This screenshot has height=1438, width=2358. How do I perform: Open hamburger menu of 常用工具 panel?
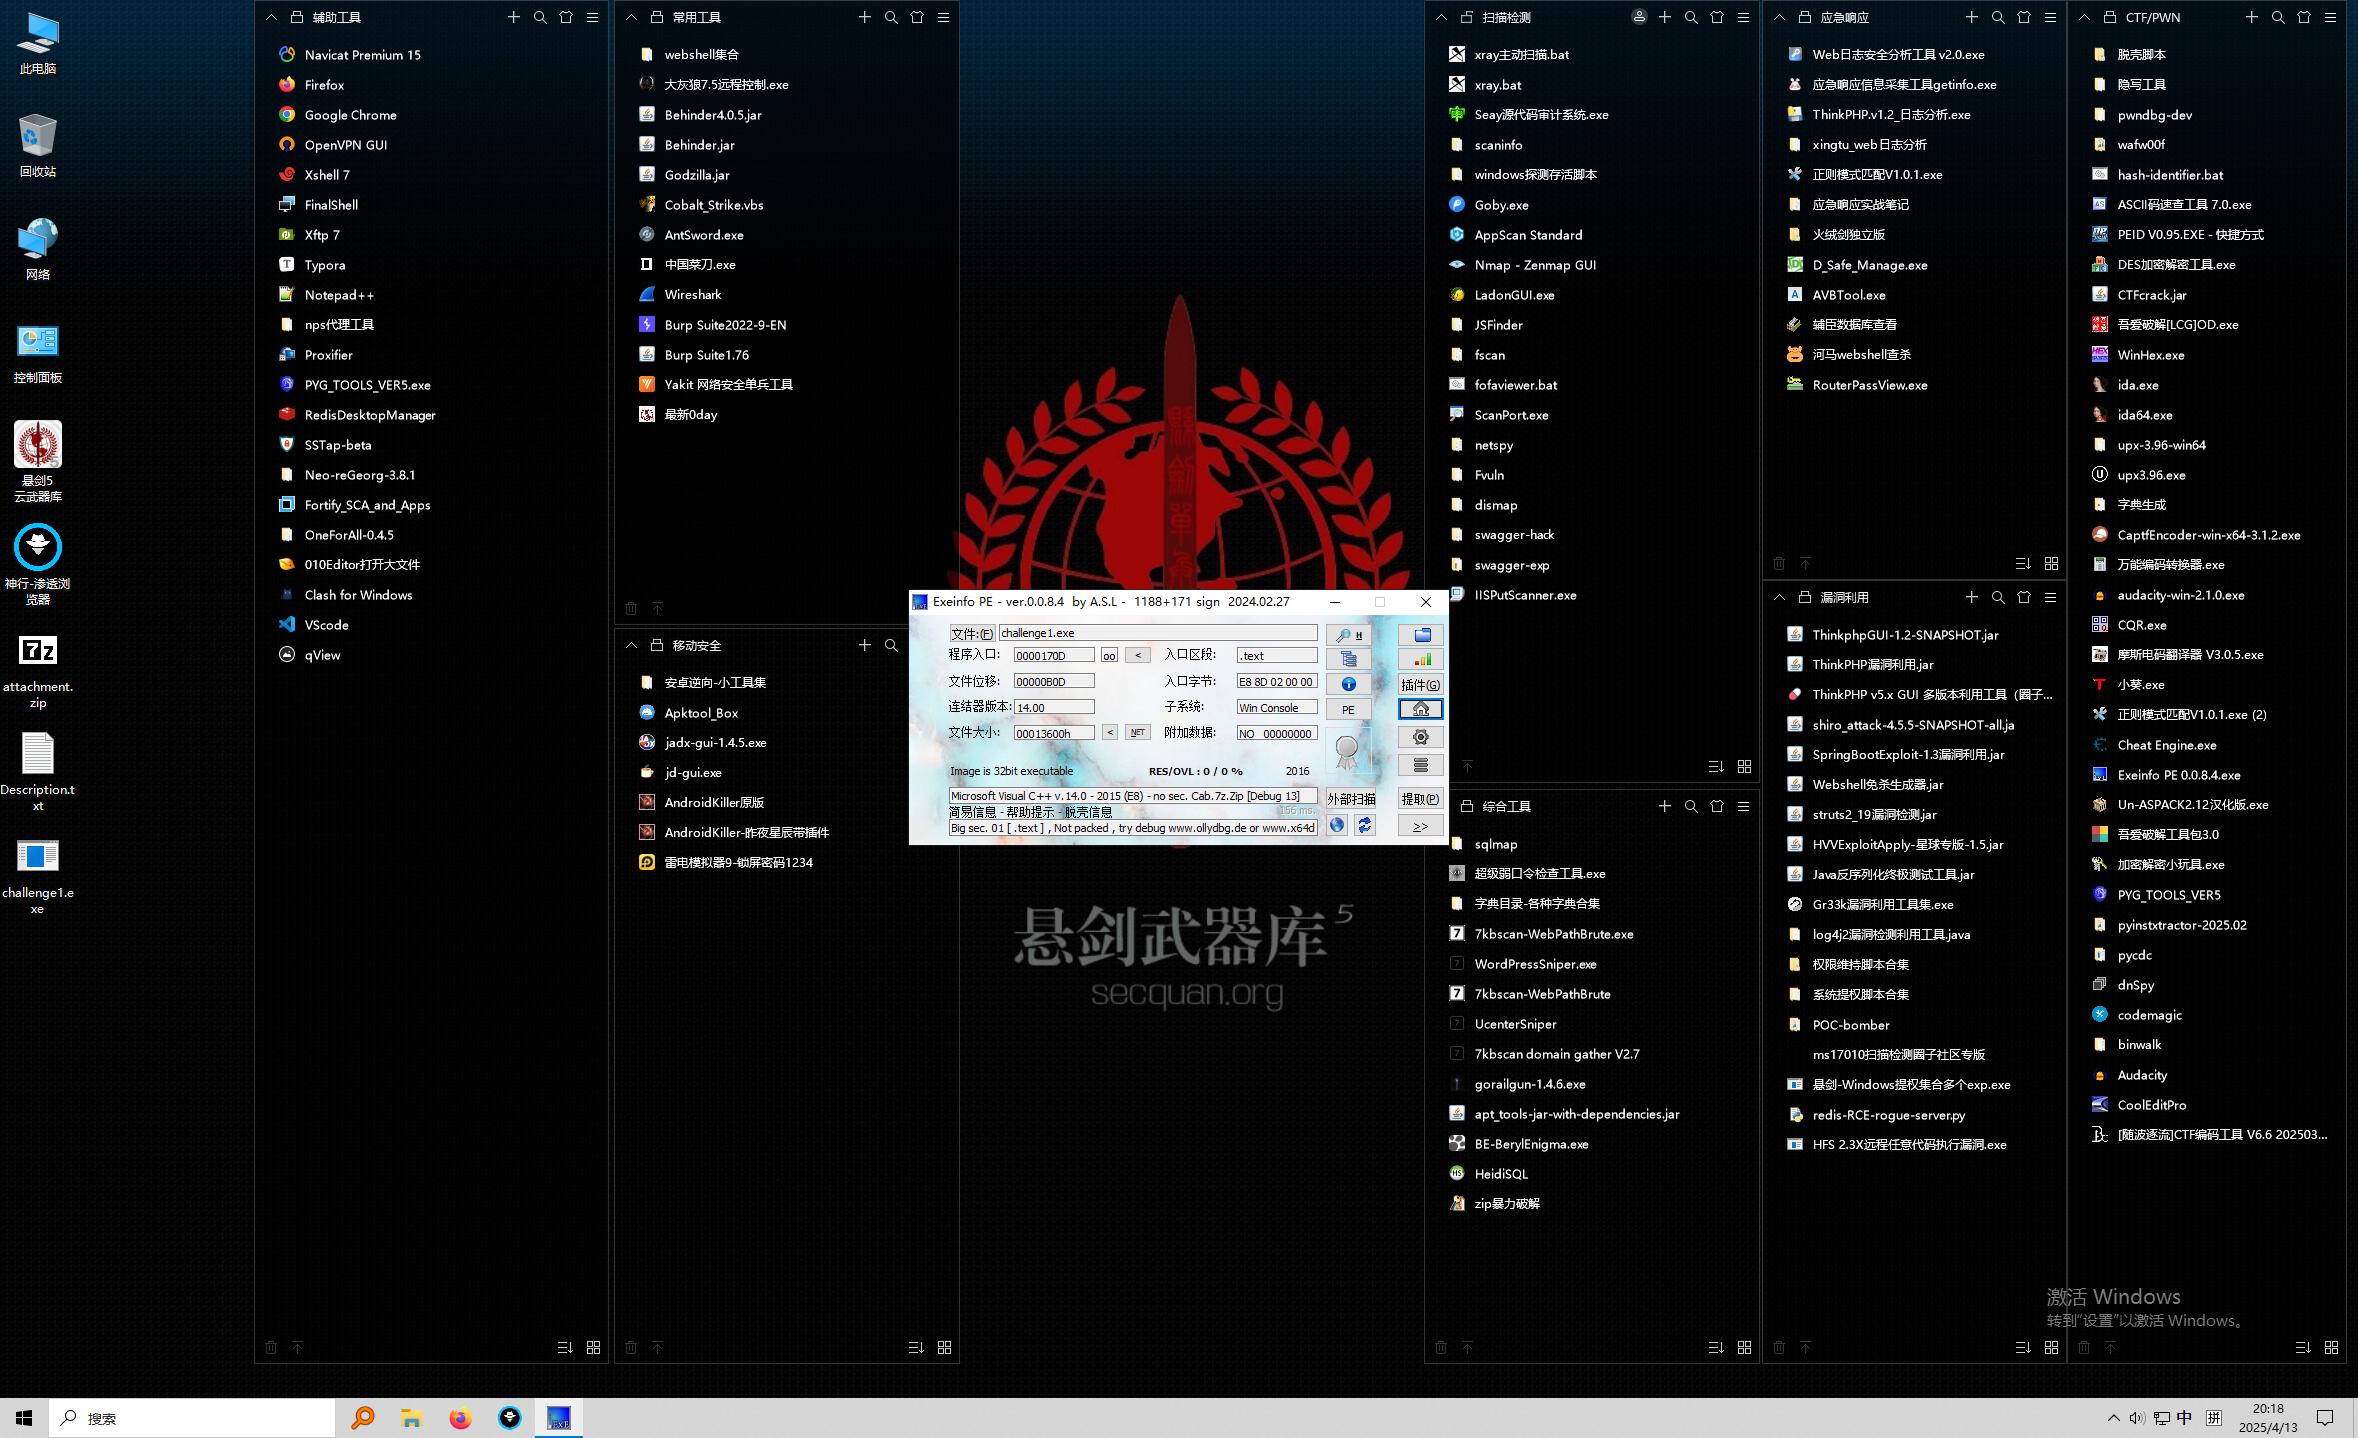(x=943, y=17)
